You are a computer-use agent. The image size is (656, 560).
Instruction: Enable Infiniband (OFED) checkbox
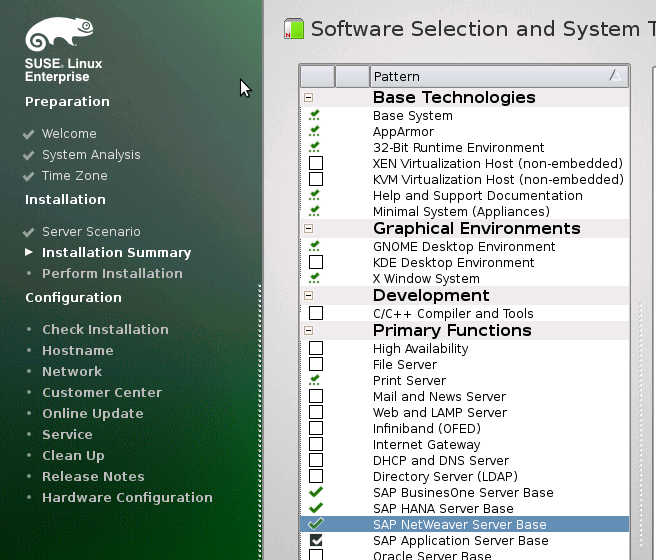tap(316, 428)
